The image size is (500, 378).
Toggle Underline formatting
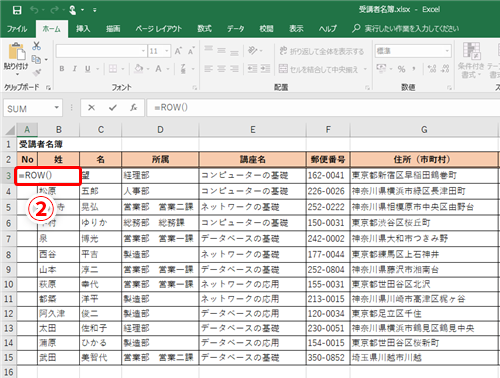pyautogui.click(x=87, y=69)
